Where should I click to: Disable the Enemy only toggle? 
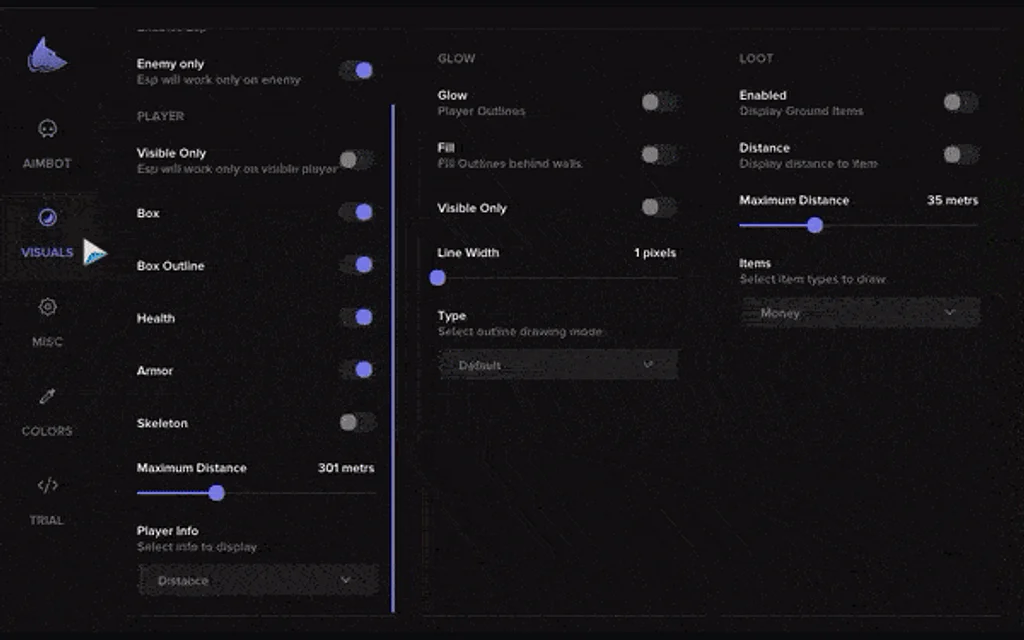click(x=357, y=71)
